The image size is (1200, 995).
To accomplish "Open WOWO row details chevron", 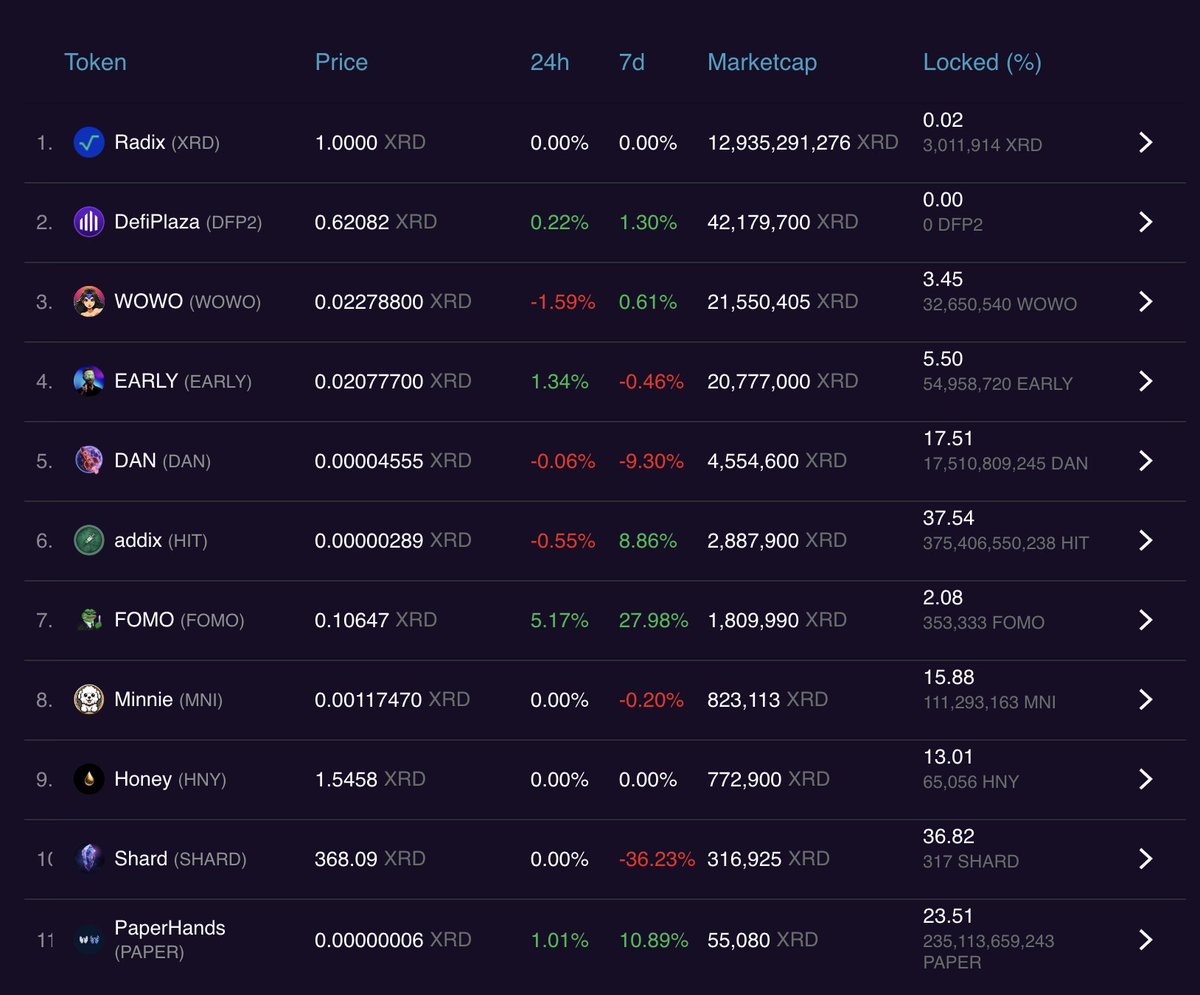I will (1146, 301).
